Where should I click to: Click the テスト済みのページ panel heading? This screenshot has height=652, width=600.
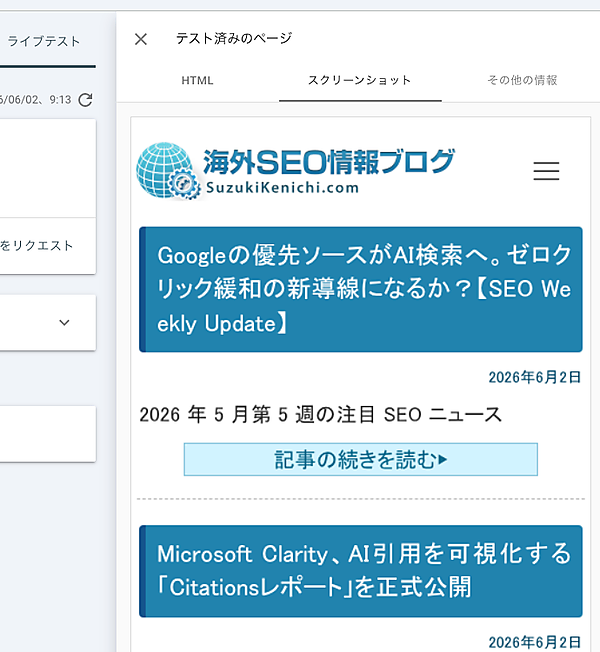[x=234, y=39]
